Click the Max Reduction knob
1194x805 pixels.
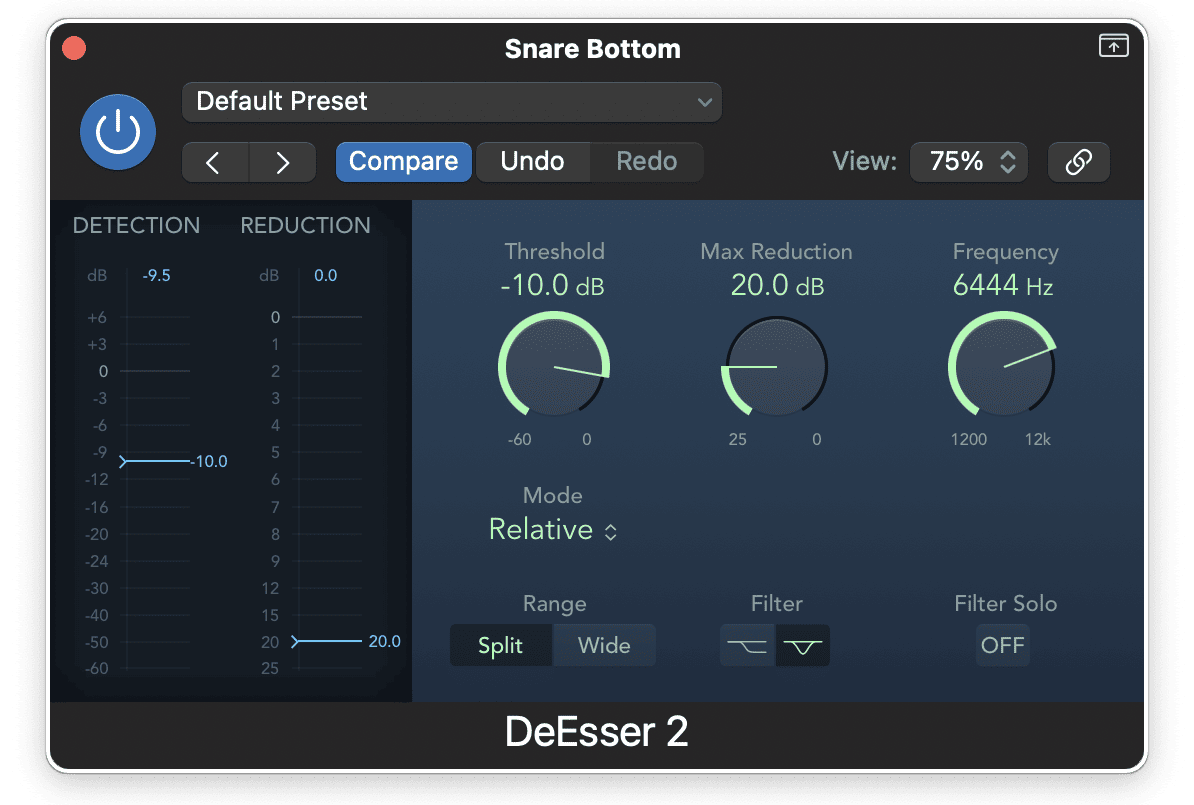pyautogui.click(x=775, y=366)
